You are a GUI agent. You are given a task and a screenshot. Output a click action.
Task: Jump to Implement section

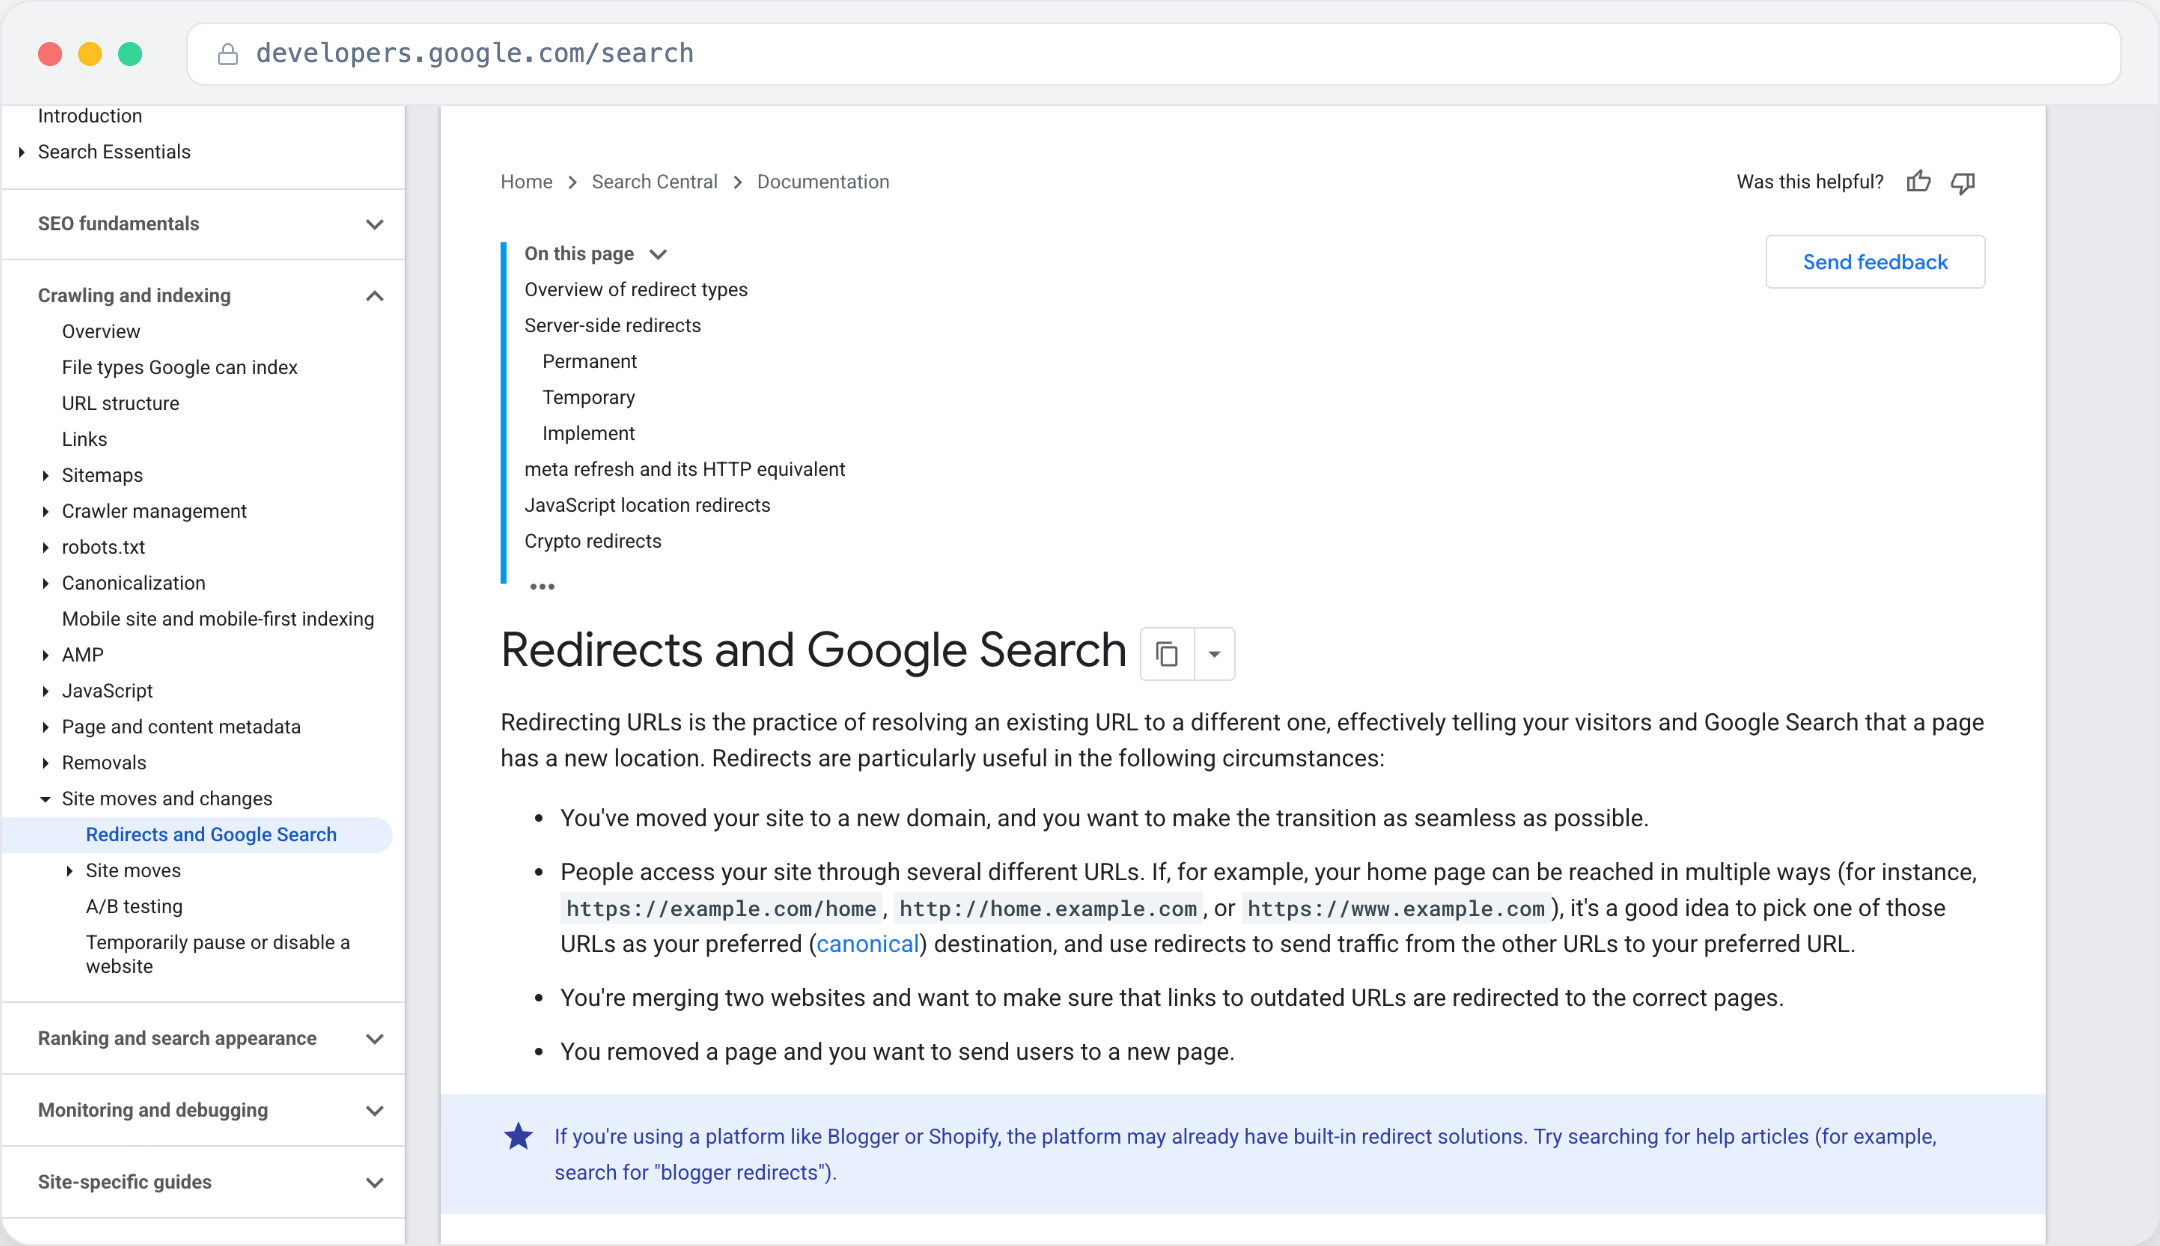[x=589, y=434]
